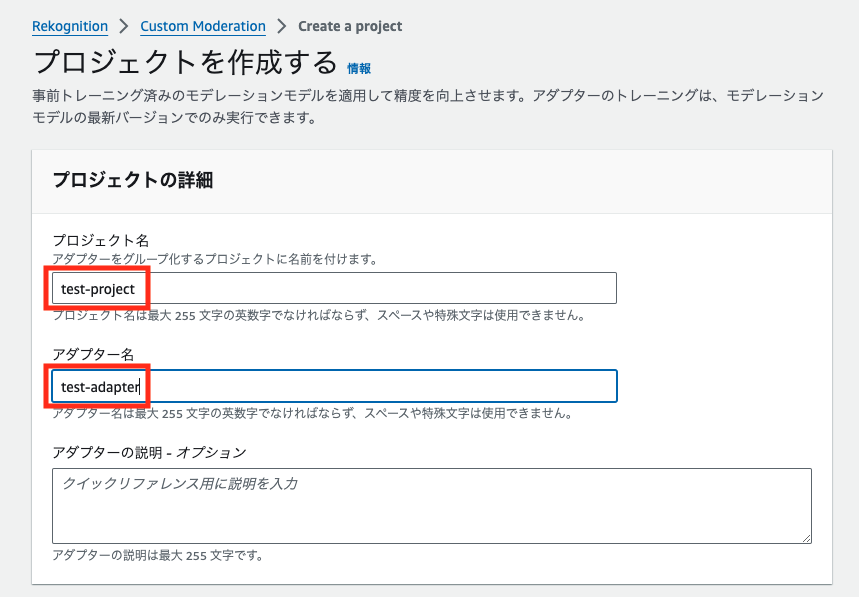The height and width of the screenshot is (597, 859).
Task: Go to the Custom Moderation breadcrumb
Action: 203,26
